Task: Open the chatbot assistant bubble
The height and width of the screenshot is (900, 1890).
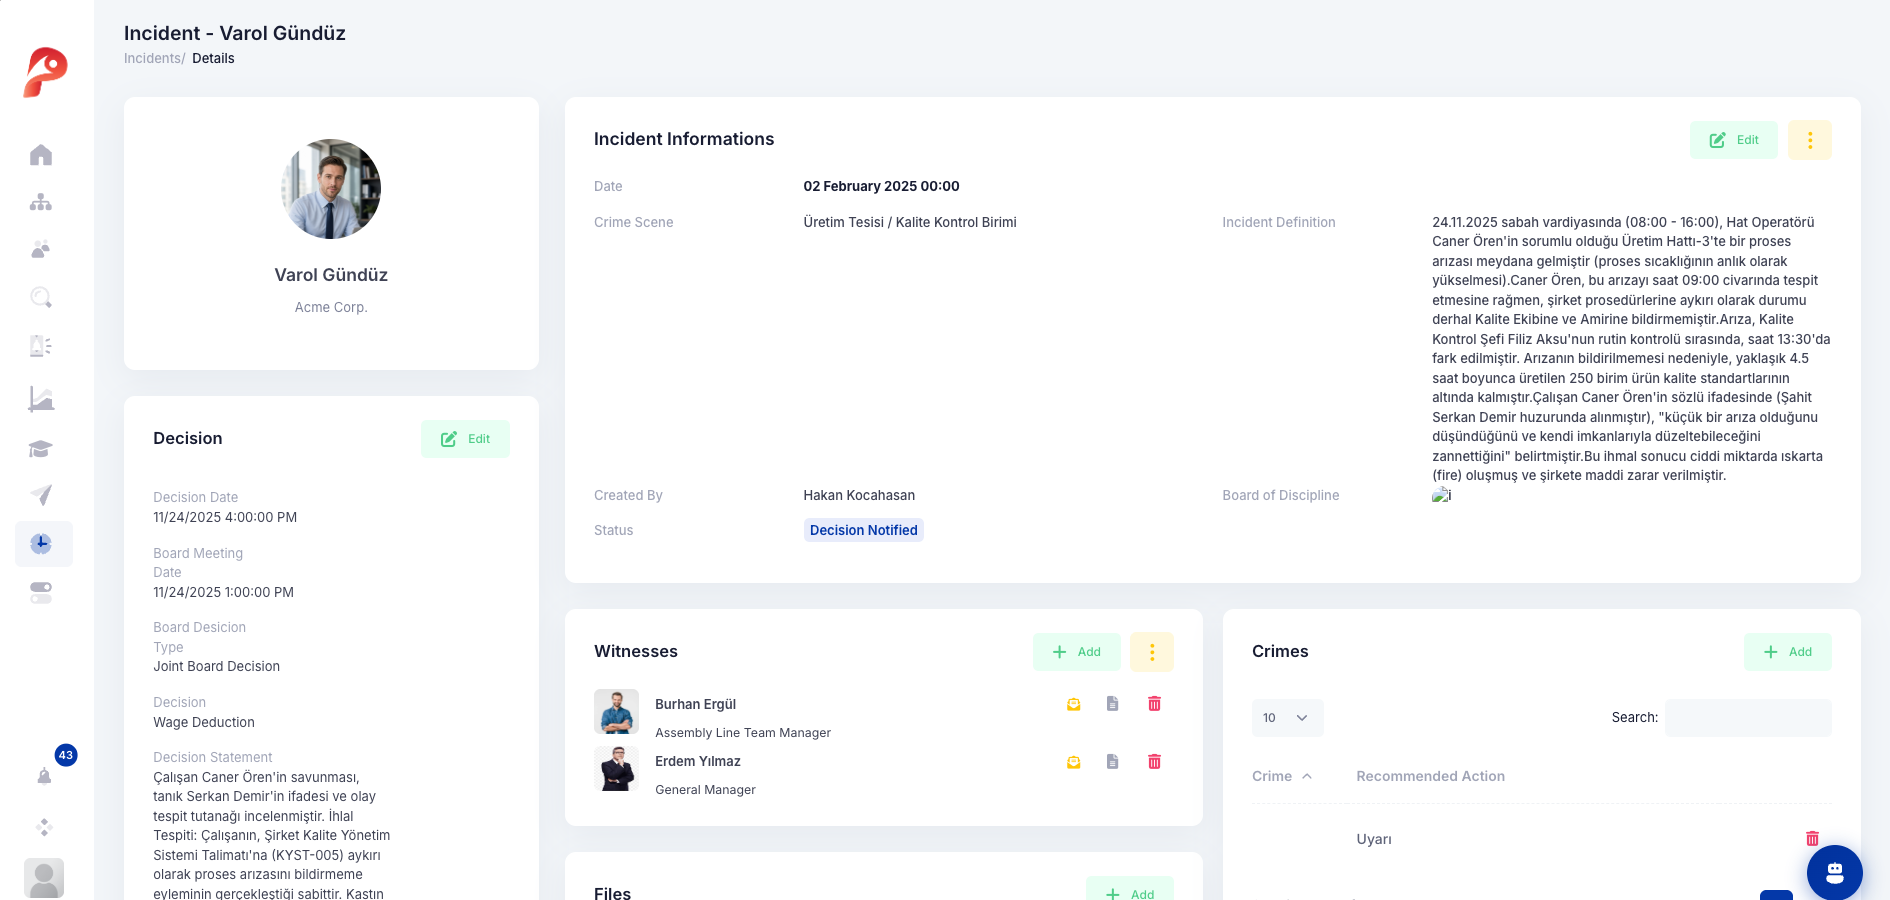Action: (1834, 872)
